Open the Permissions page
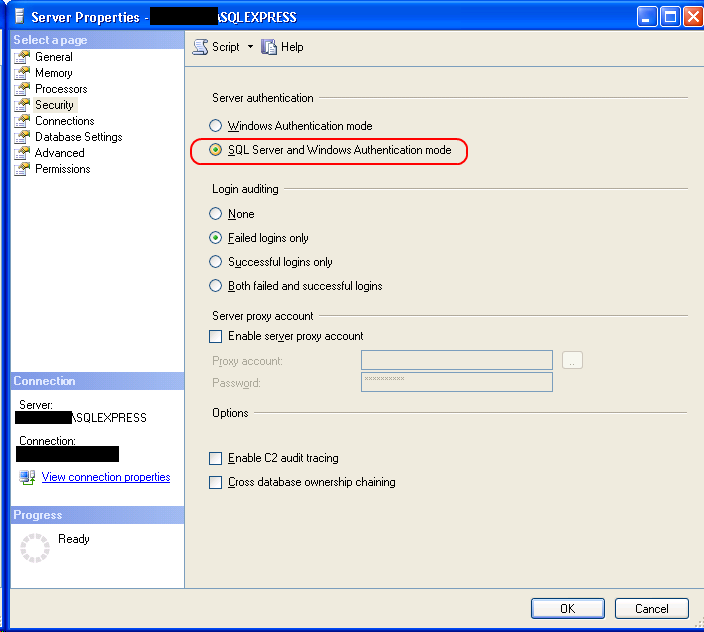 (x=63, y=169)
